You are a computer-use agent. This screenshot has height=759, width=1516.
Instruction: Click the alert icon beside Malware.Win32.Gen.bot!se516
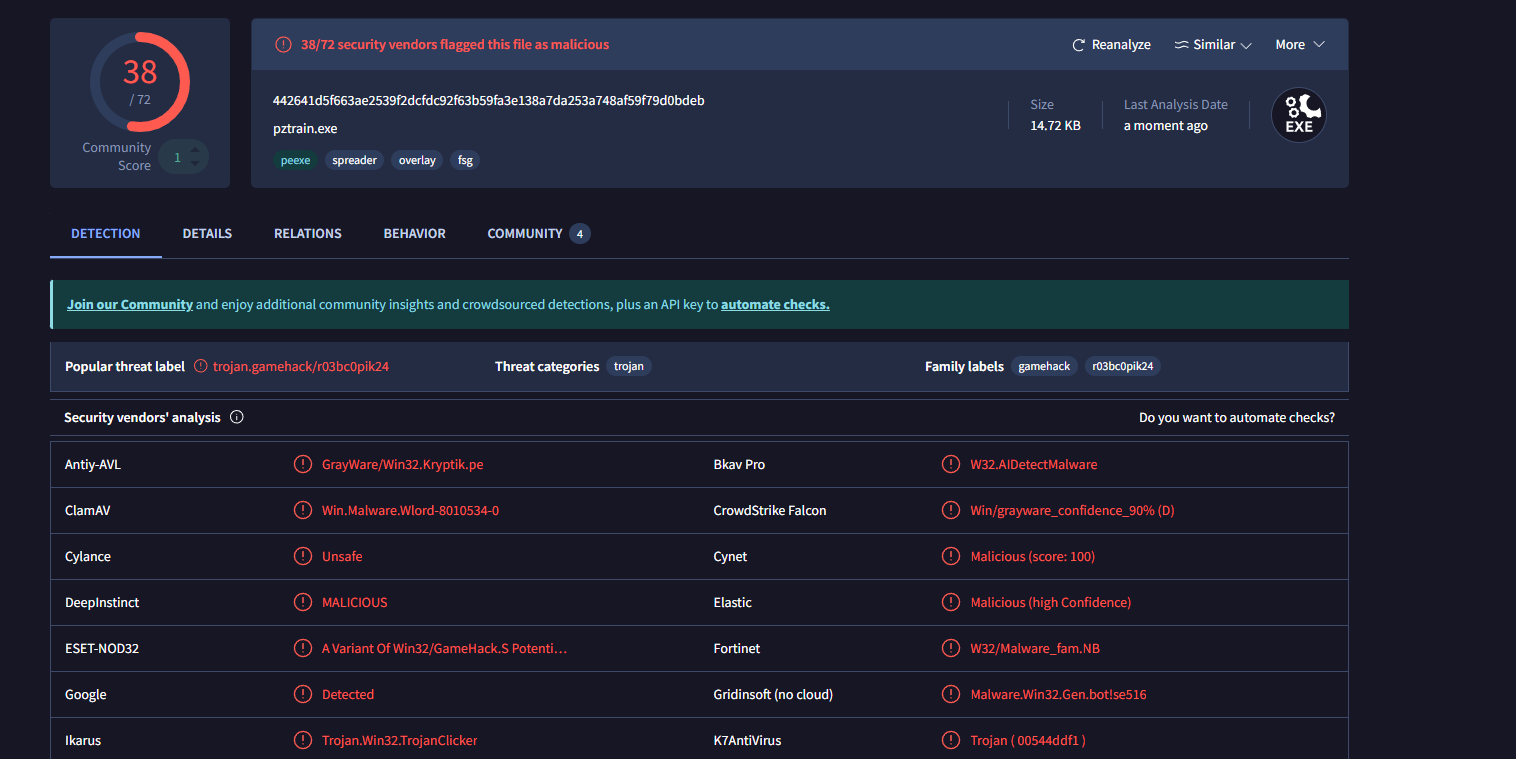pyautogui.click(x=951, y=695)
